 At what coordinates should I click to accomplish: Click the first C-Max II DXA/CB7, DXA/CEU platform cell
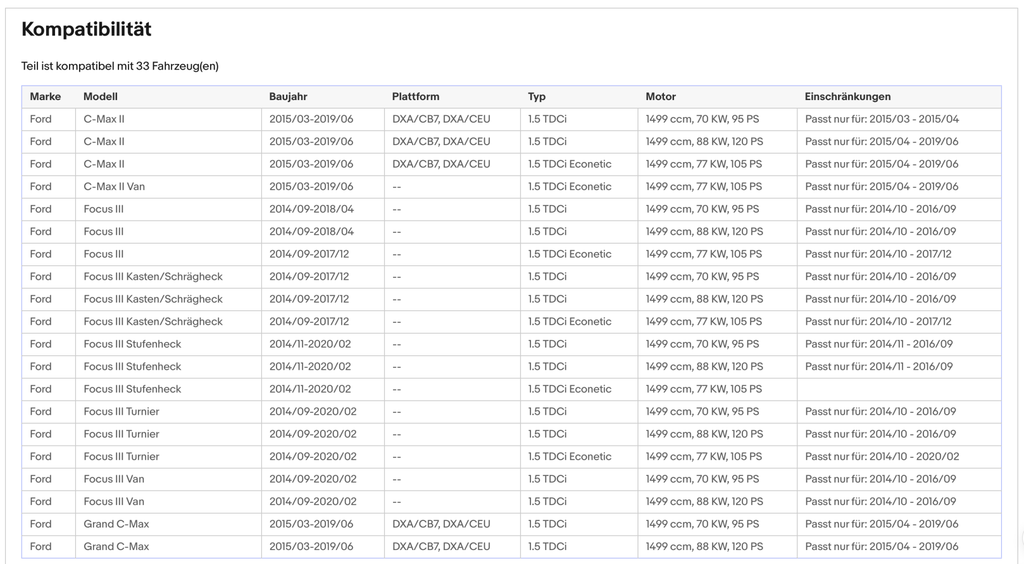pos(452,119)
